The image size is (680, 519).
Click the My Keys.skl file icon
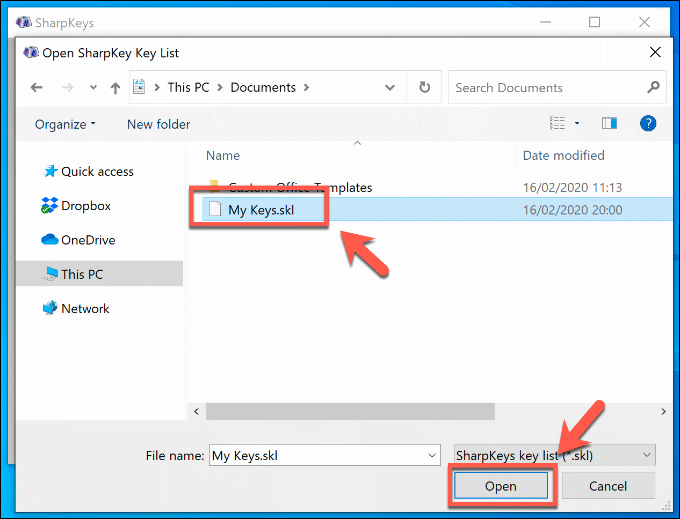point(215,209)
